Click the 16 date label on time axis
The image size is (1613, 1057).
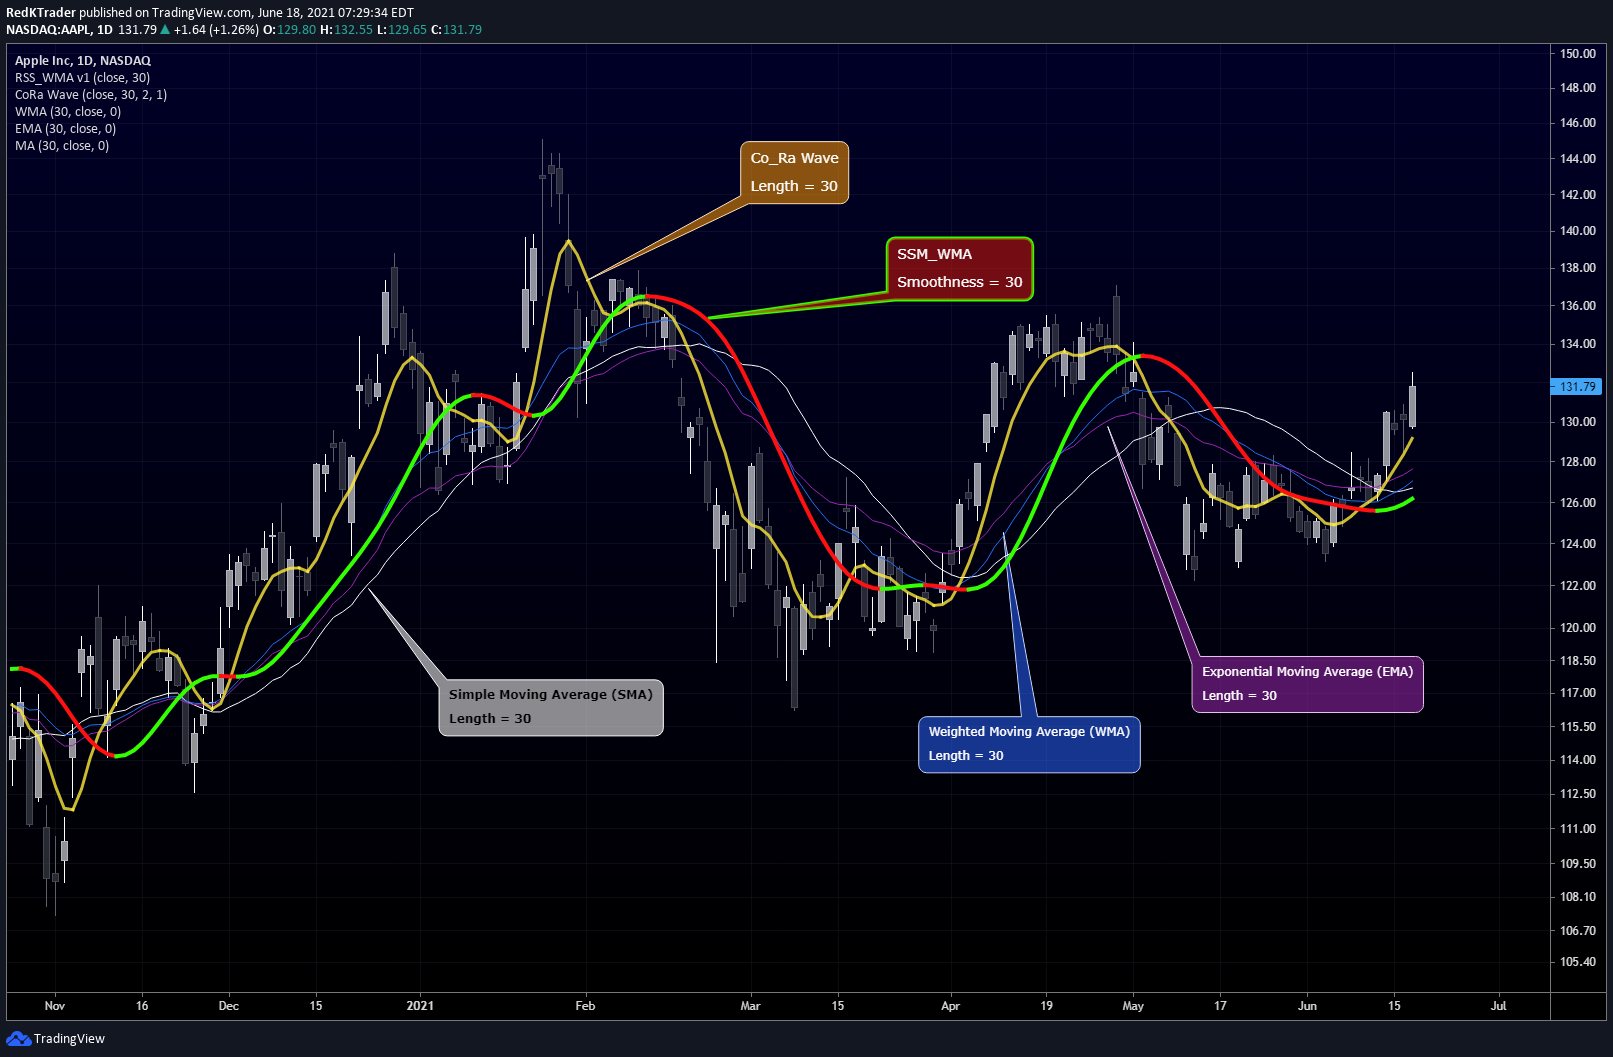coord(142,1006)
